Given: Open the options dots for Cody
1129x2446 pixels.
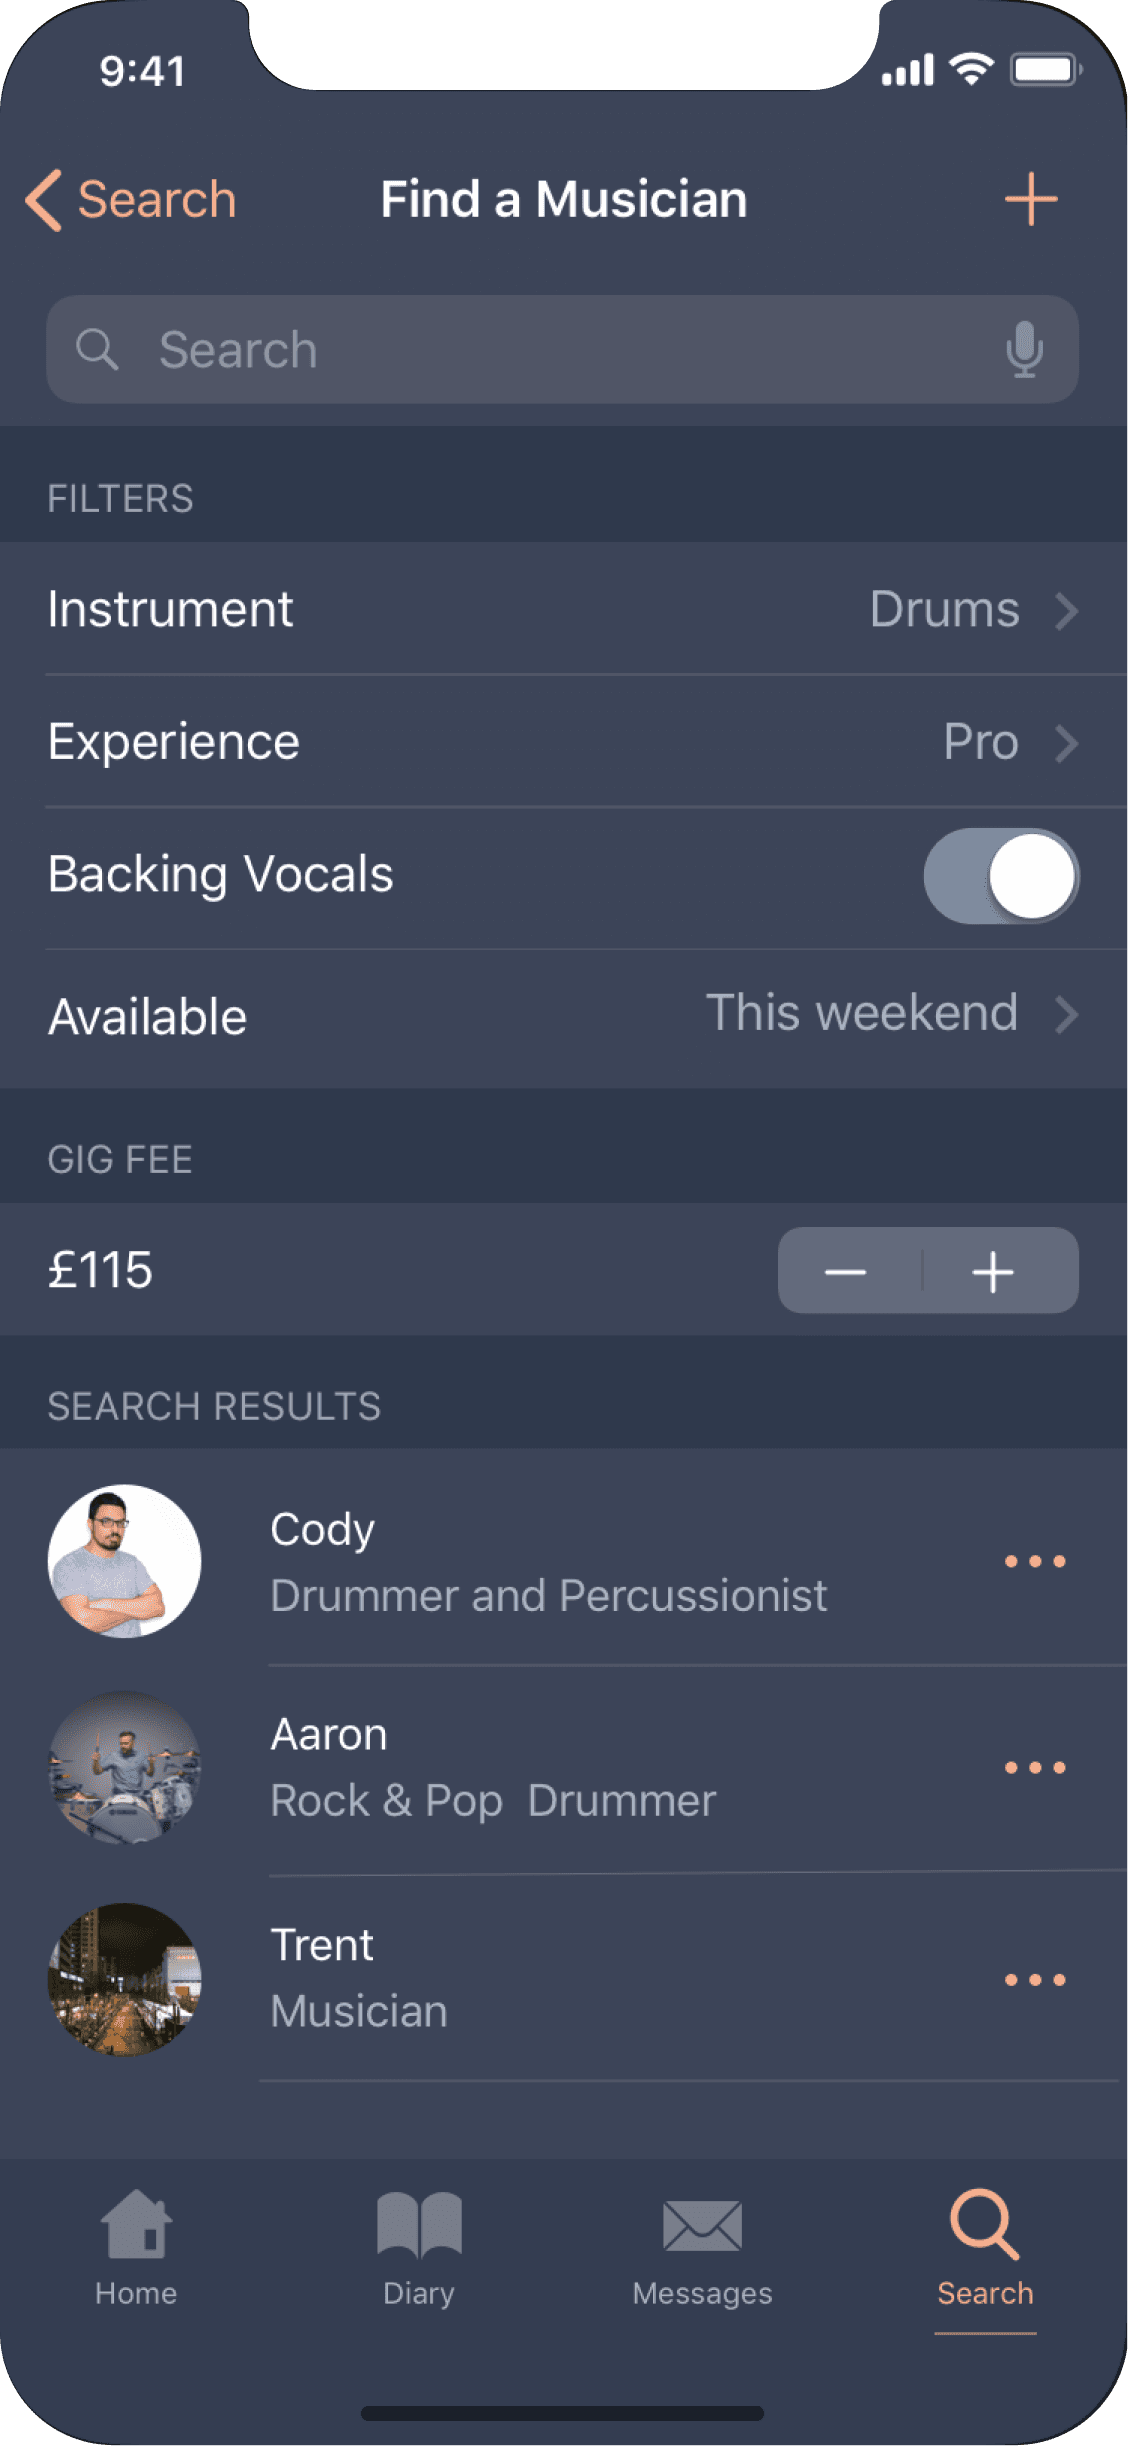Looking at the screenshot, I should pyautogui.click(x=1035, y=1561).
